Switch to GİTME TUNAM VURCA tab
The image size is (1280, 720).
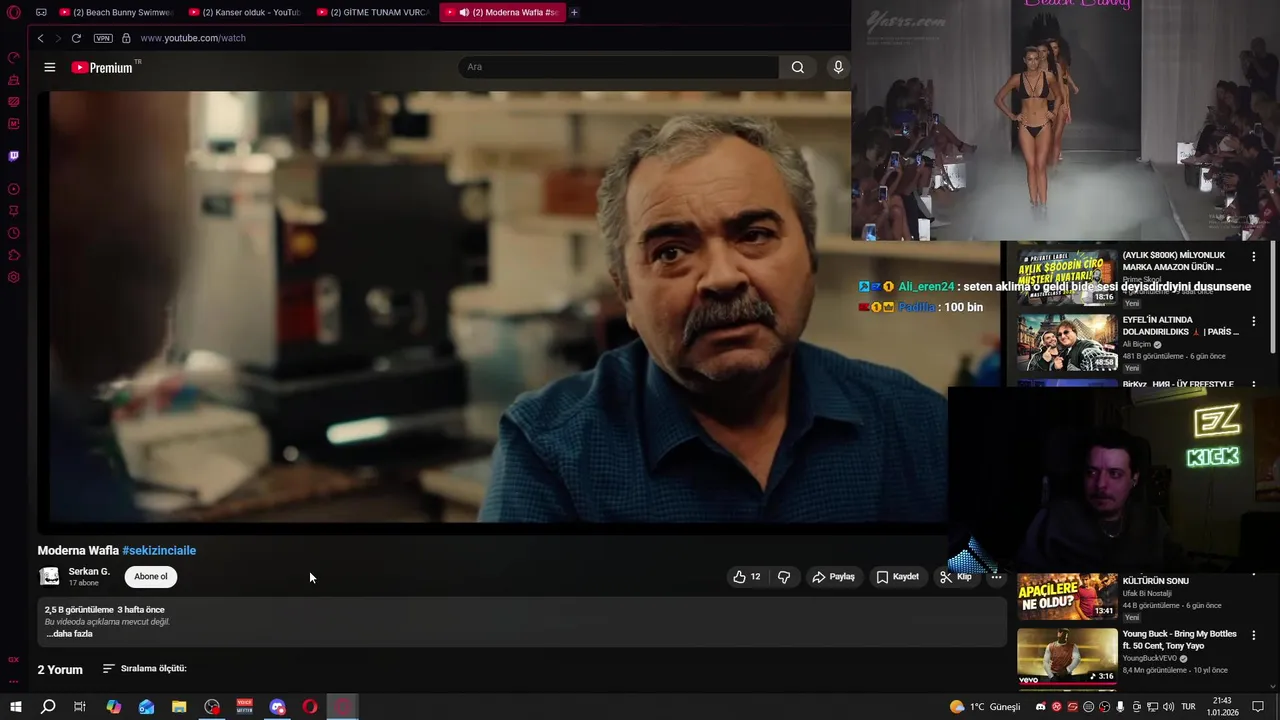pos(373,12)
